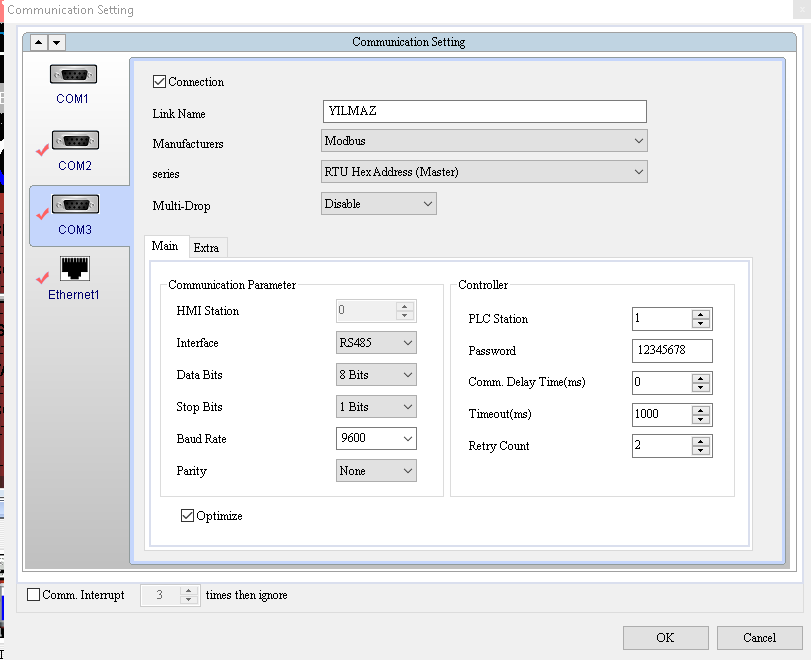Toggle the Optimize checkbox

(187, 515)
